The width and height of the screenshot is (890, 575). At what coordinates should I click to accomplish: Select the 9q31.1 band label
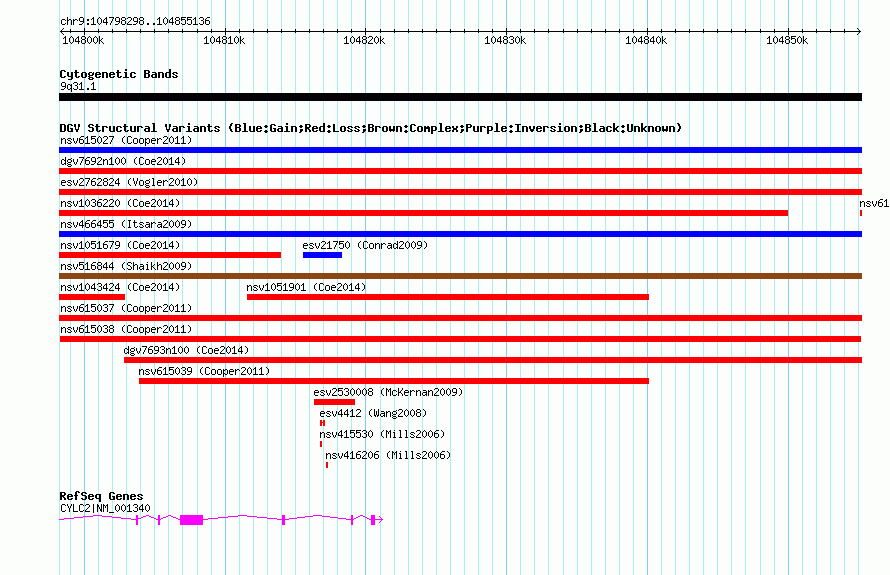tap(78, 86)
